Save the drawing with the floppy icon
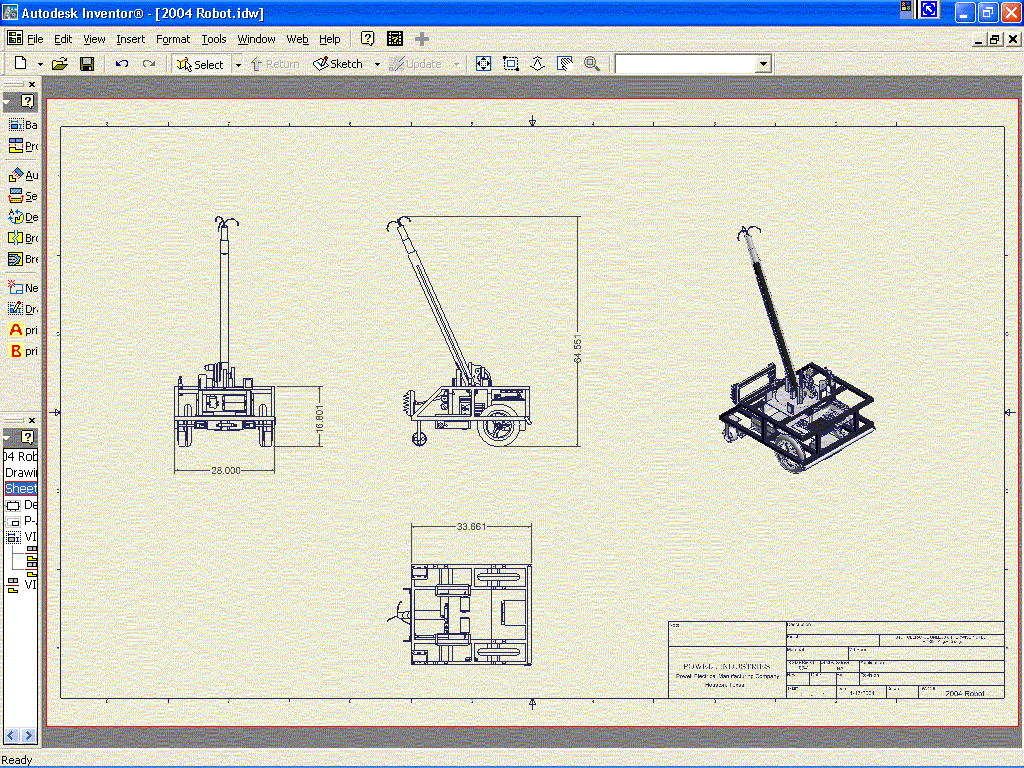The height and width of the screenshot is (768, 1024). pyautogui.click(x=87, y=63)
